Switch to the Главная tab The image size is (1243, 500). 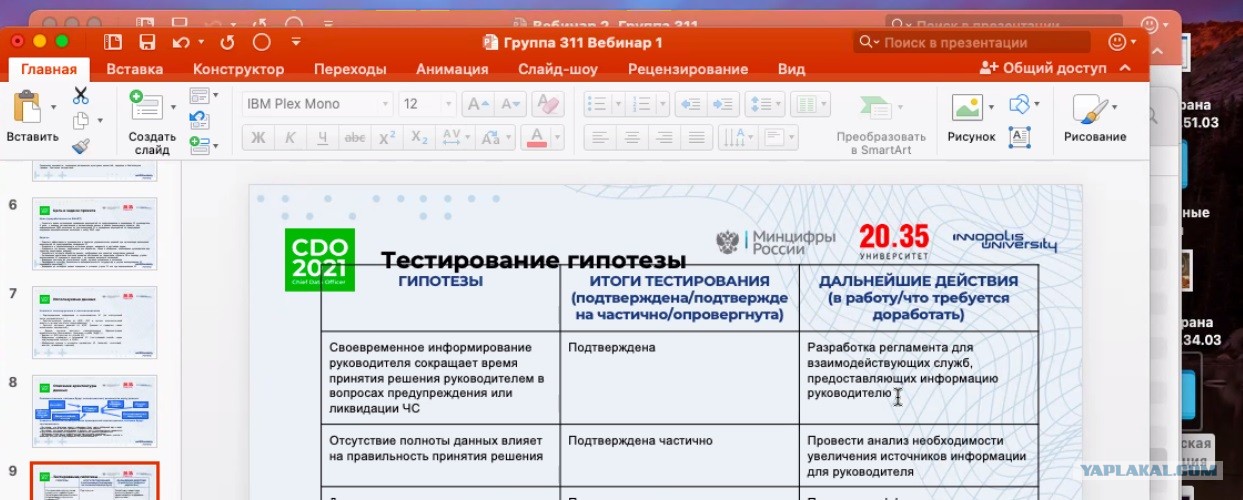point(49,69)
